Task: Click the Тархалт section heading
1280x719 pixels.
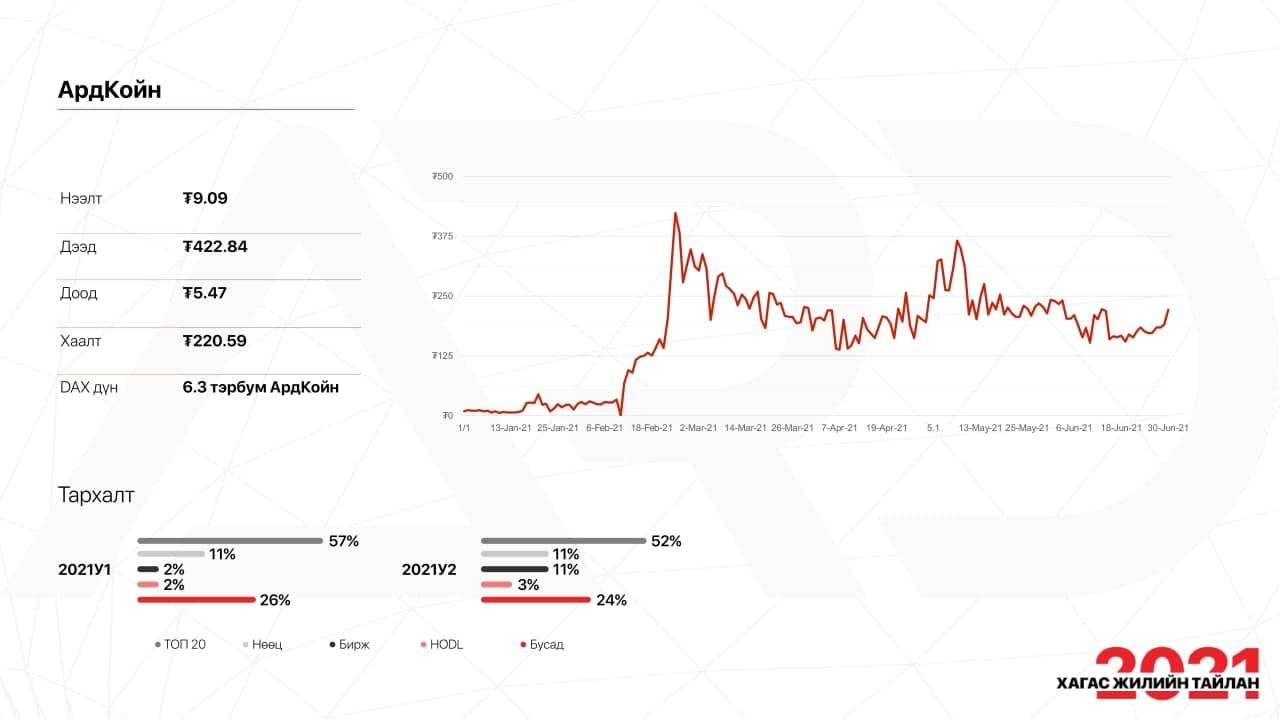Action: [x=96, y=495]
